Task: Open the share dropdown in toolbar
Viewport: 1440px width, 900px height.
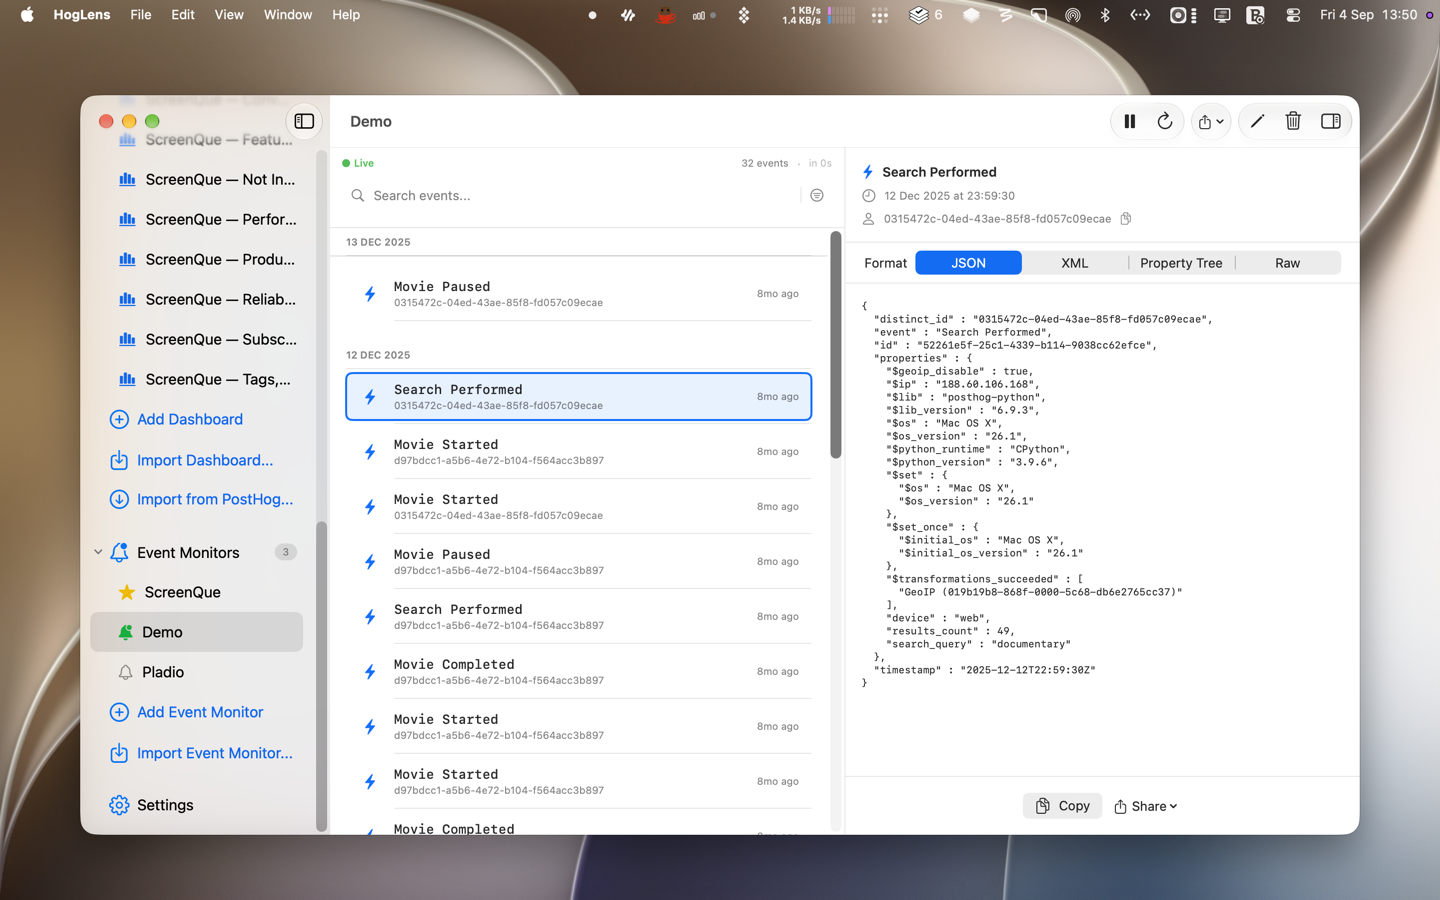Action: pyautogui.click(x=1210, y=121)
